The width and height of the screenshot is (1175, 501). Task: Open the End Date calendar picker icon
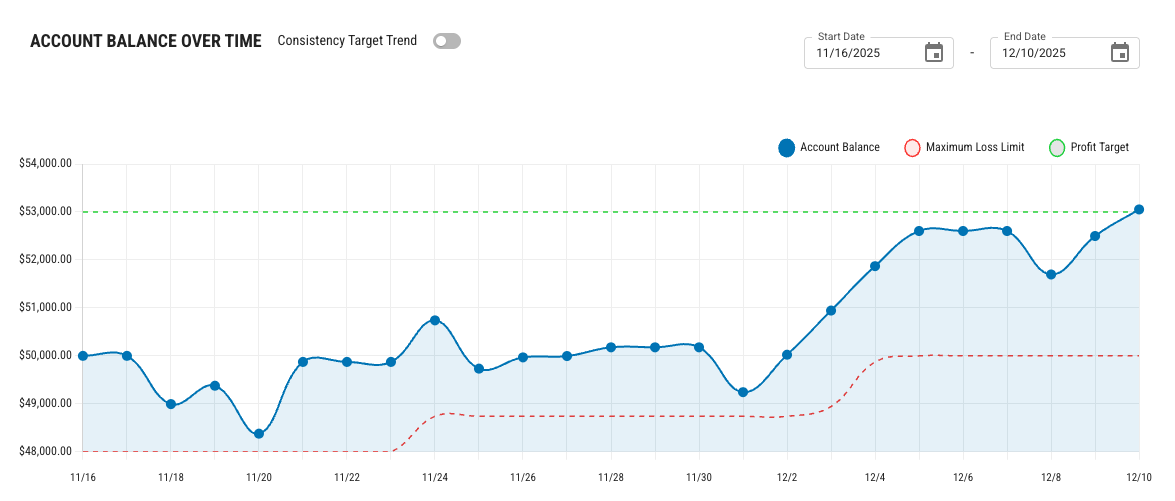click(x=1119, y=53)
